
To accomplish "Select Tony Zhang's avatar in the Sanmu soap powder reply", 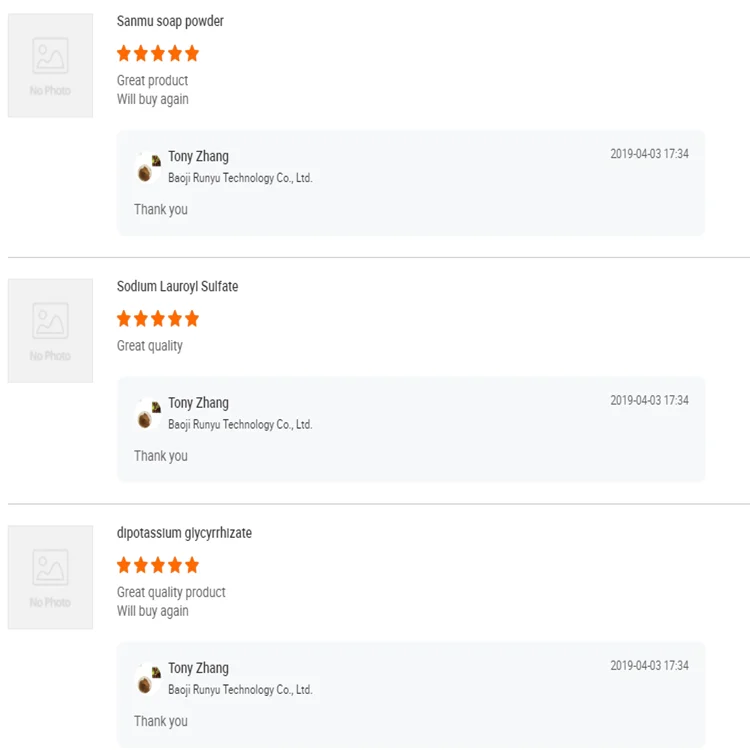I will (x=149, y=167).
